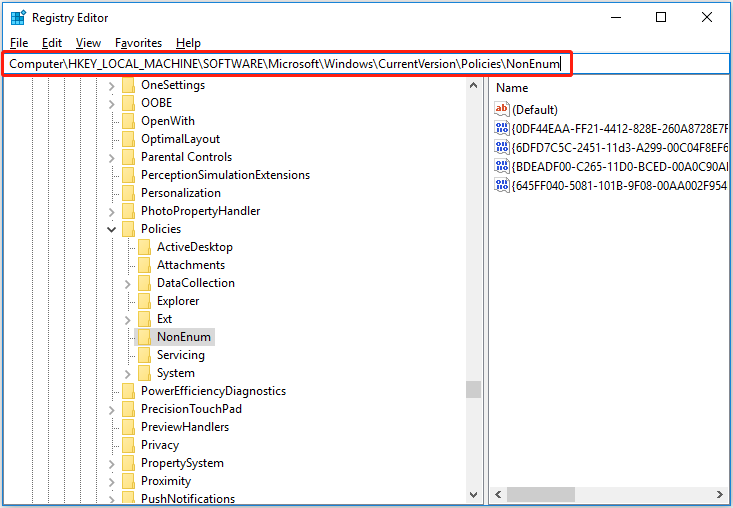Expand the Ext subkey
Screen dimensions: 733x508
128,320
